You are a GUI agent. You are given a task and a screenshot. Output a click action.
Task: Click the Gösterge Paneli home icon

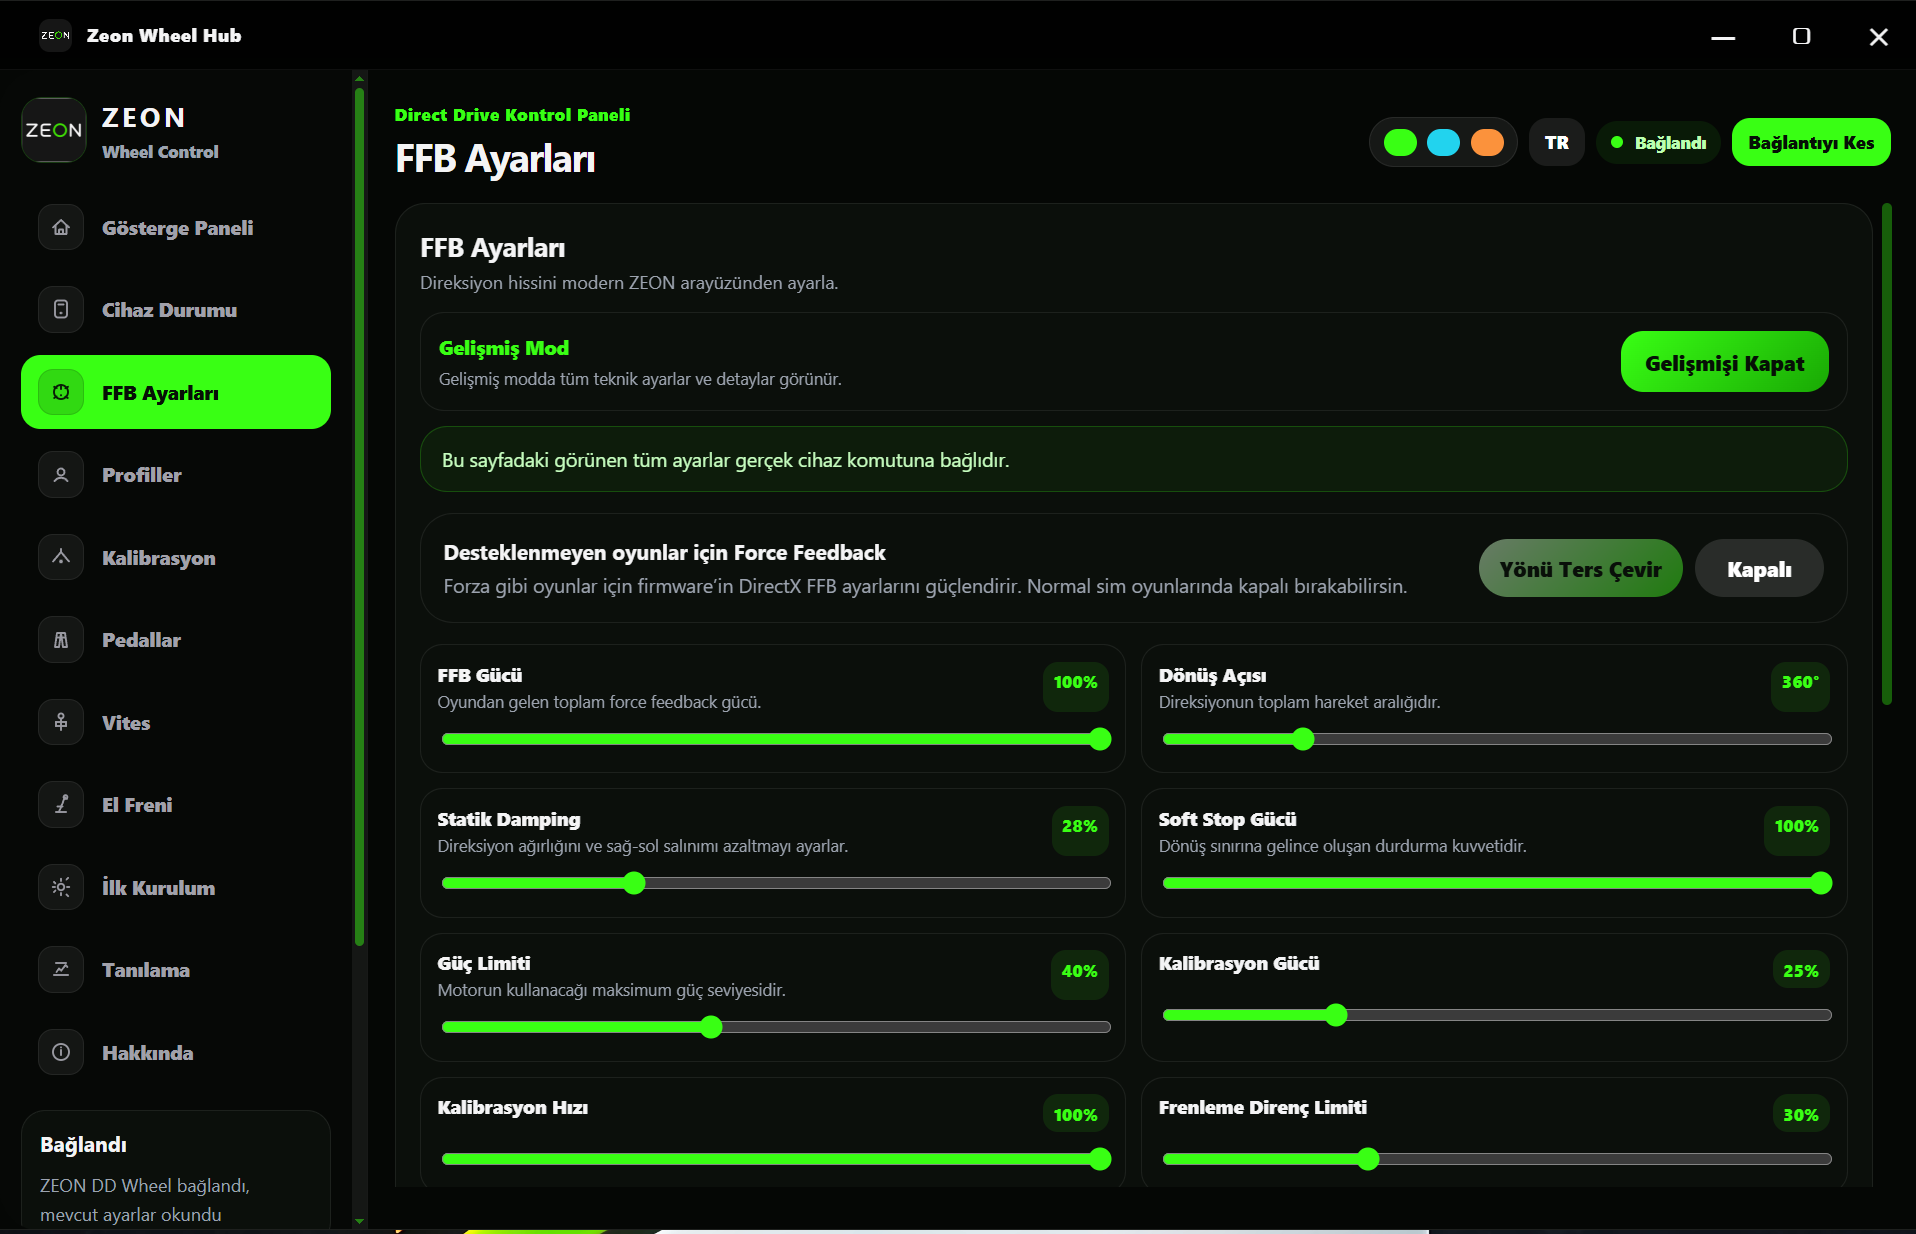click(x=61, y=228)
